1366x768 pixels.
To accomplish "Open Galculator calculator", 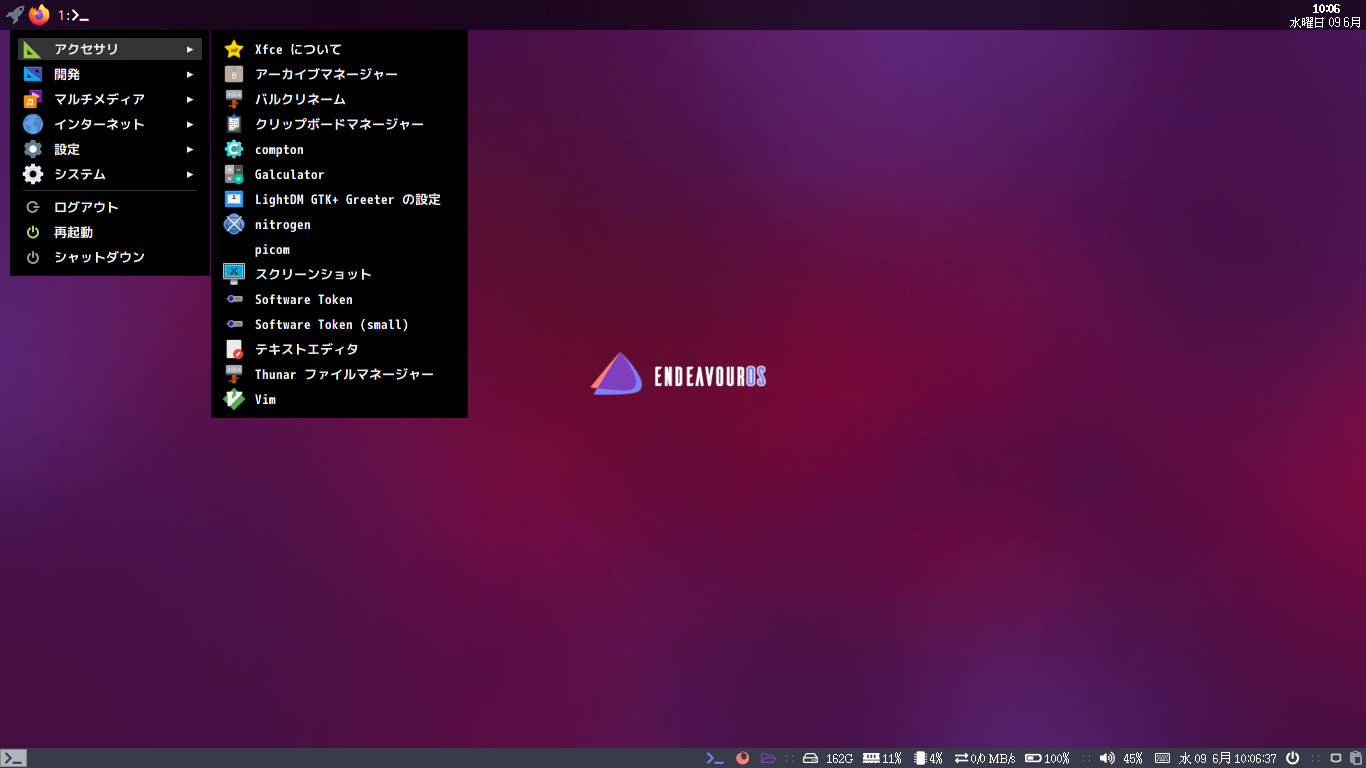I will coord(339,174).
